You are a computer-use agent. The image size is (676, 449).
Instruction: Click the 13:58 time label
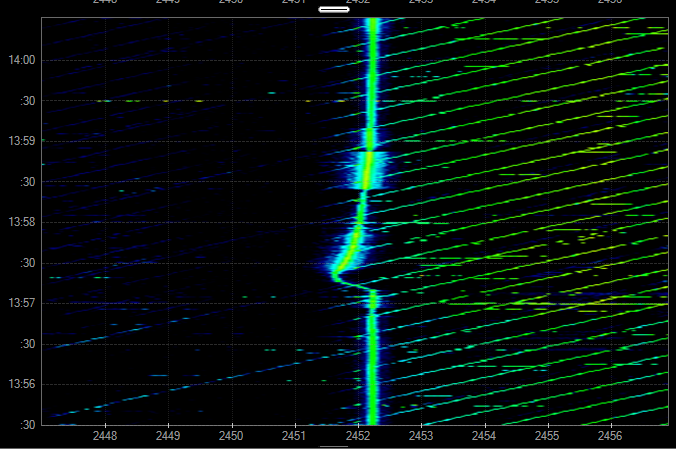(22, 222)
